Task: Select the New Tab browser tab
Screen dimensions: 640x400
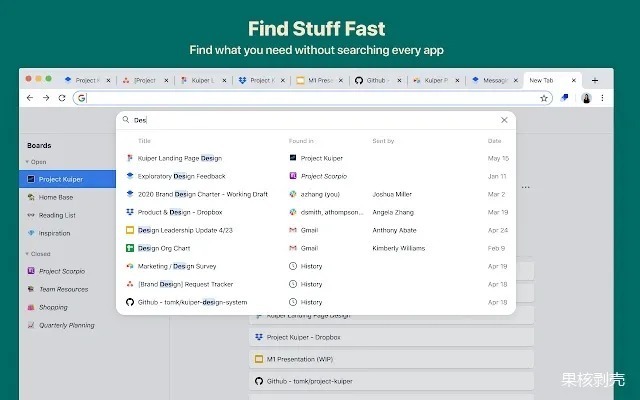Action: pyautogui.click(x=553, y=80)
